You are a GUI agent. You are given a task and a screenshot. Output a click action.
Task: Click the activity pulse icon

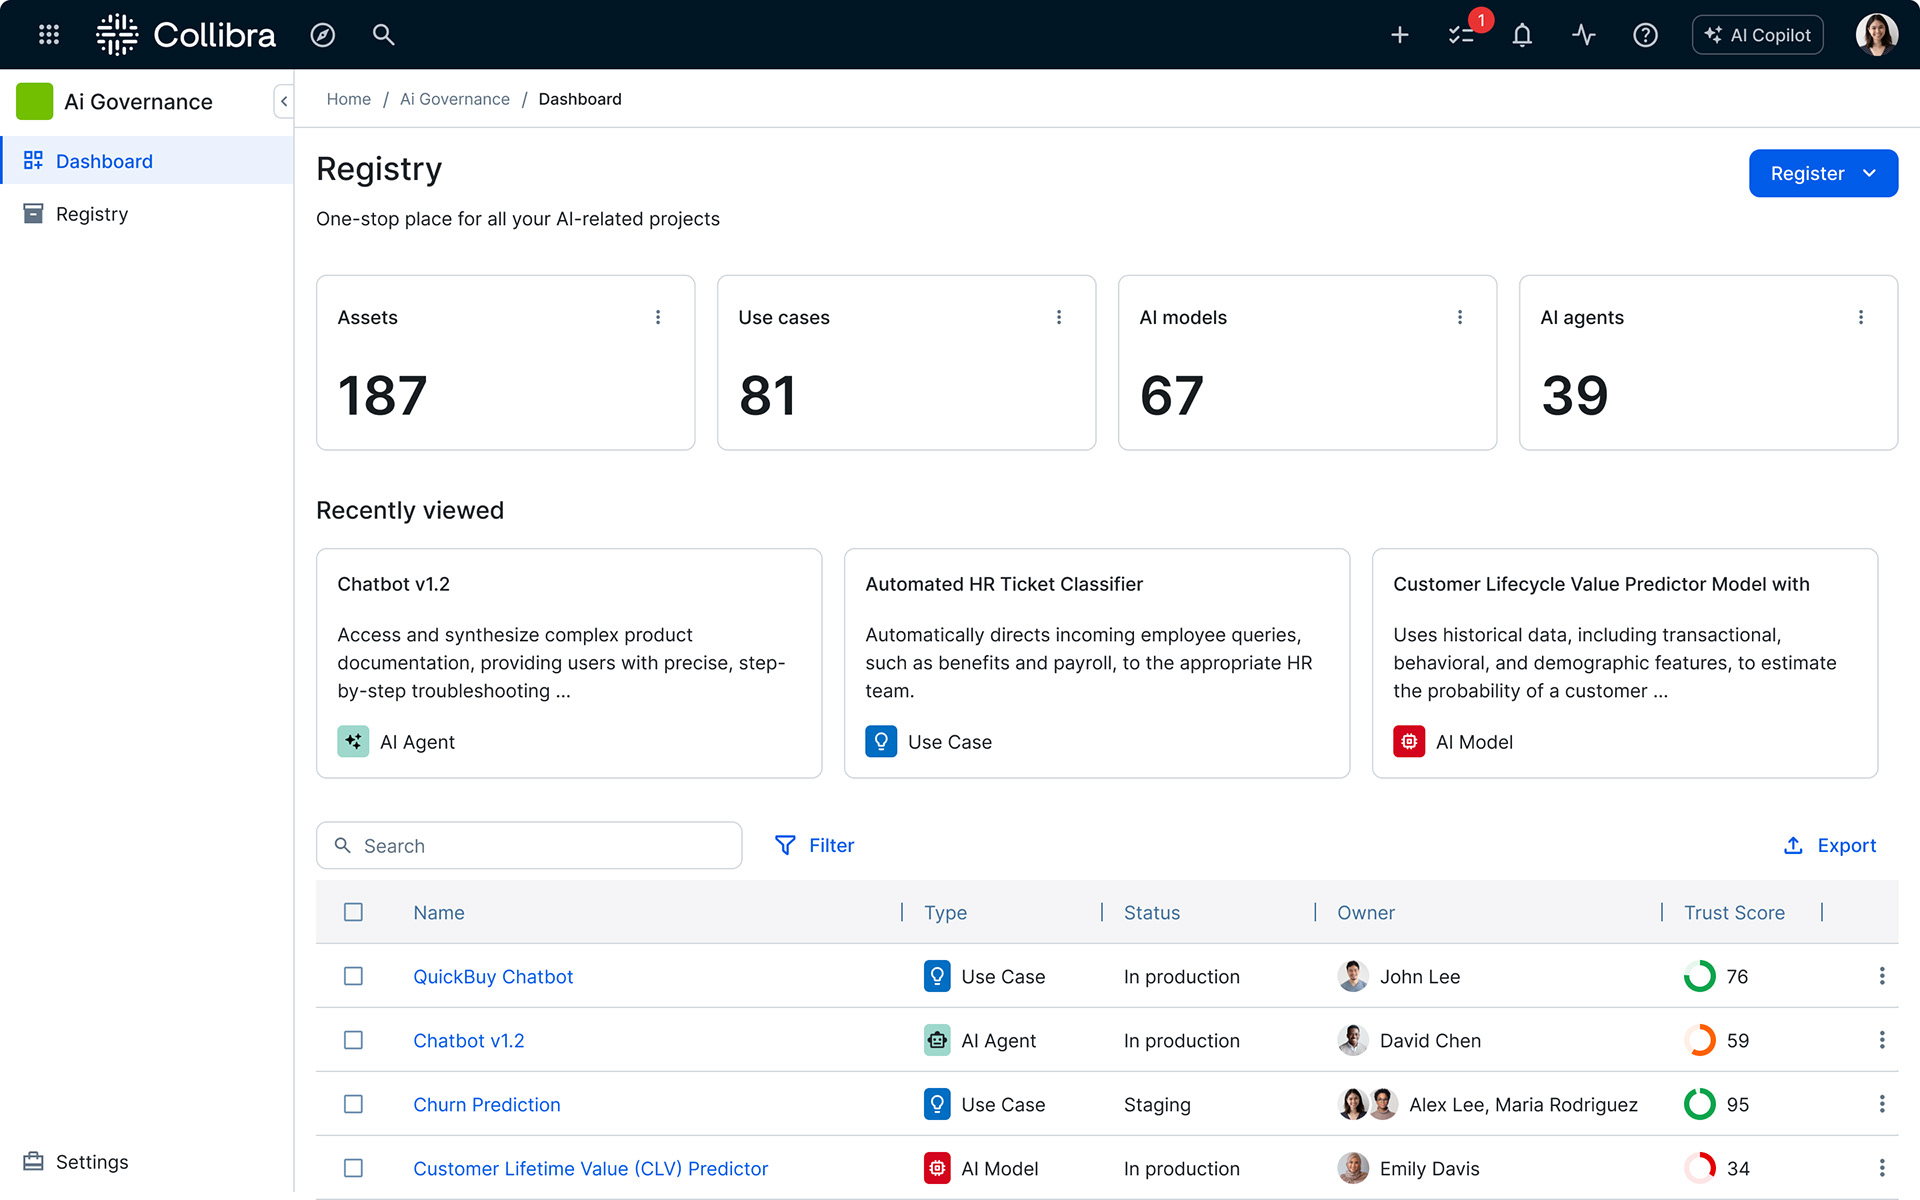[x=1583, y=35]
